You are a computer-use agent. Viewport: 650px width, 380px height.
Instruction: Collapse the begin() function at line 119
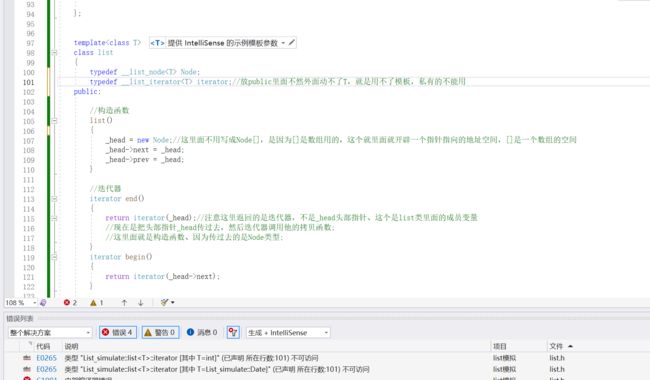[x=54, y=257]
